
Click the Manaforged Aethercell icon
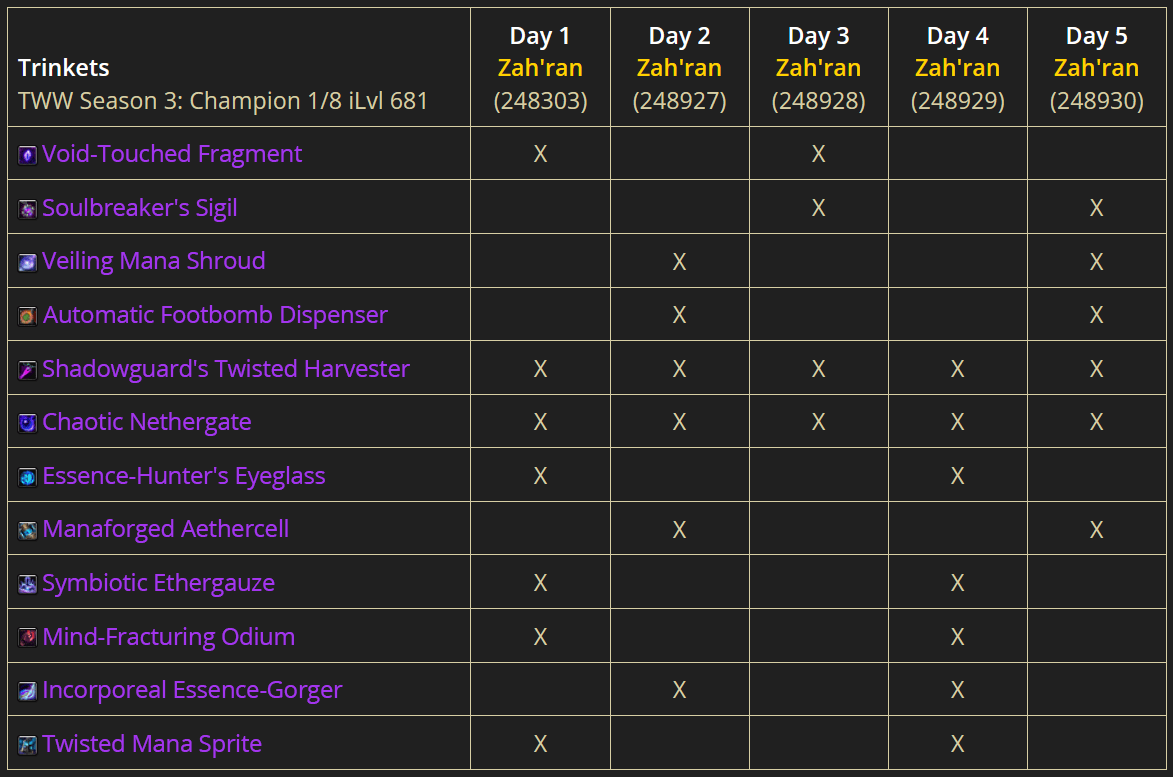click(28, 530)
